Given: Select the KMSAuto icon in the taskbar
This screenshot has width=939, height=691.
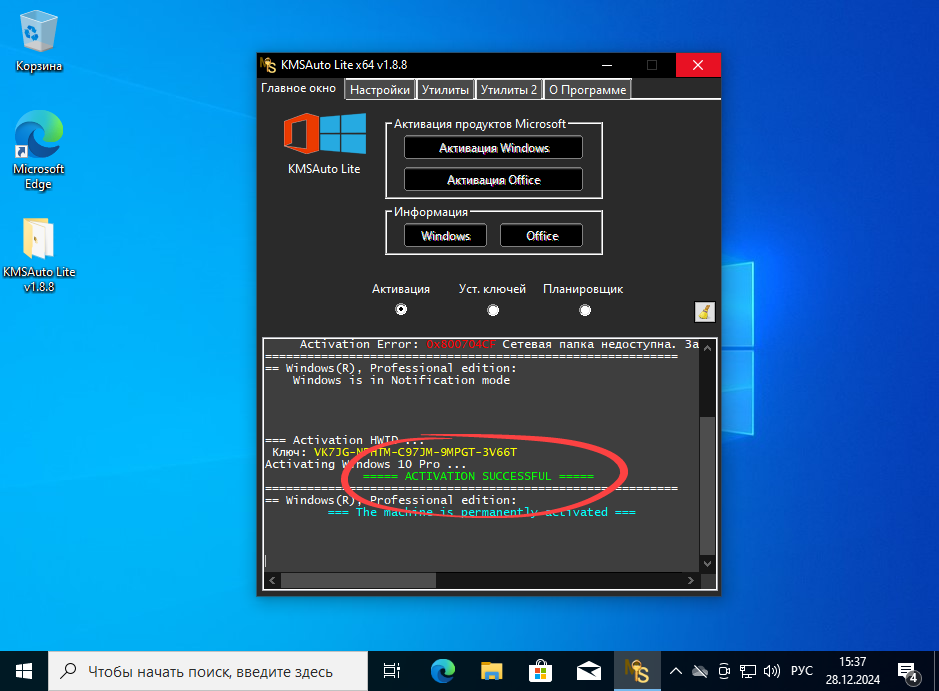Looking at the screenshot, I should click(637, 670).
